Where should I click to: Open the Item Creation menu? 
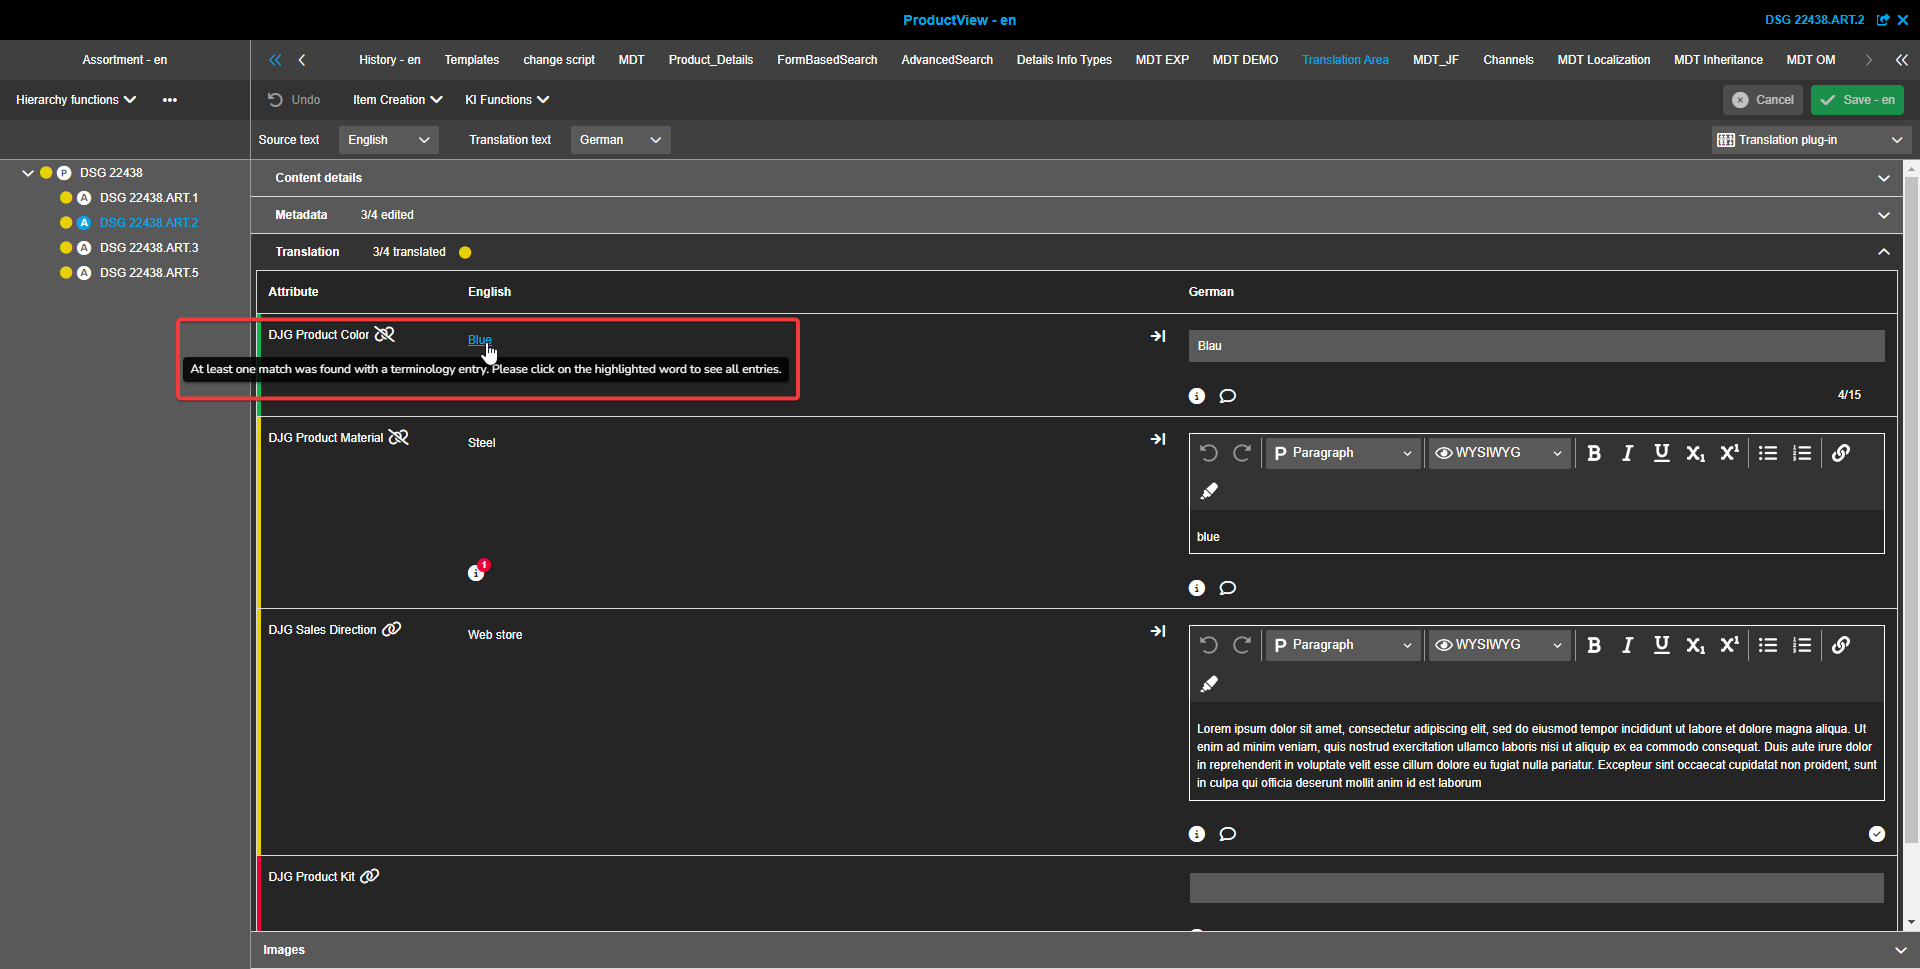(397, 100)
